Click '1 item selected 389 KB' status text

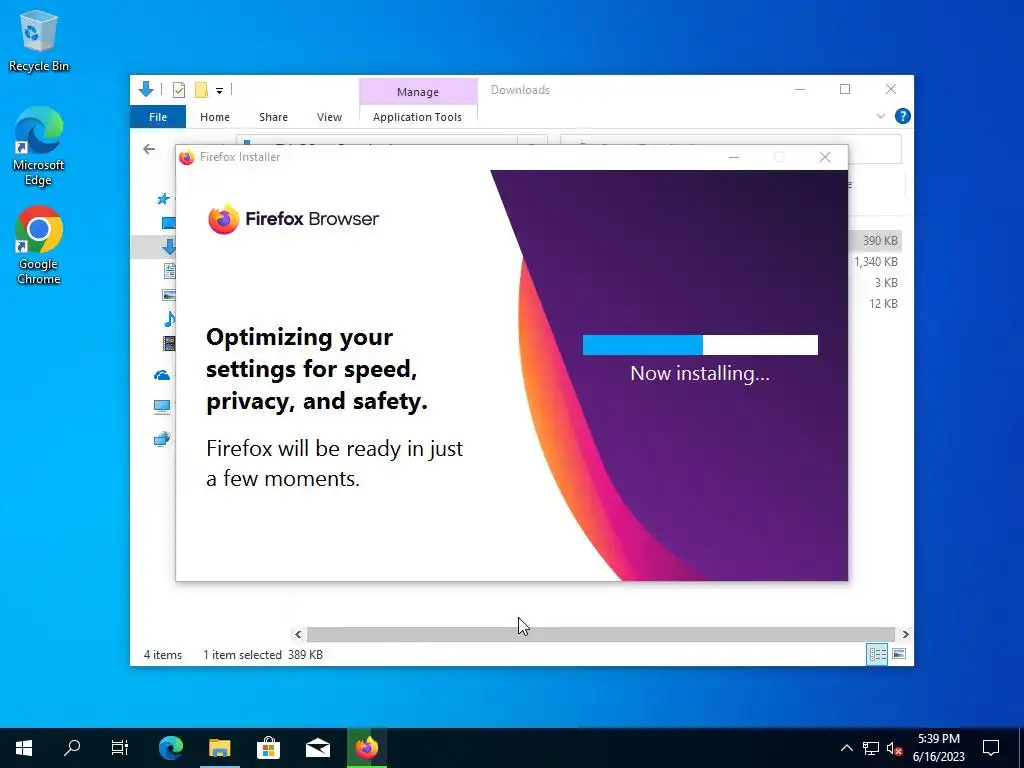(x=263, y=654)
